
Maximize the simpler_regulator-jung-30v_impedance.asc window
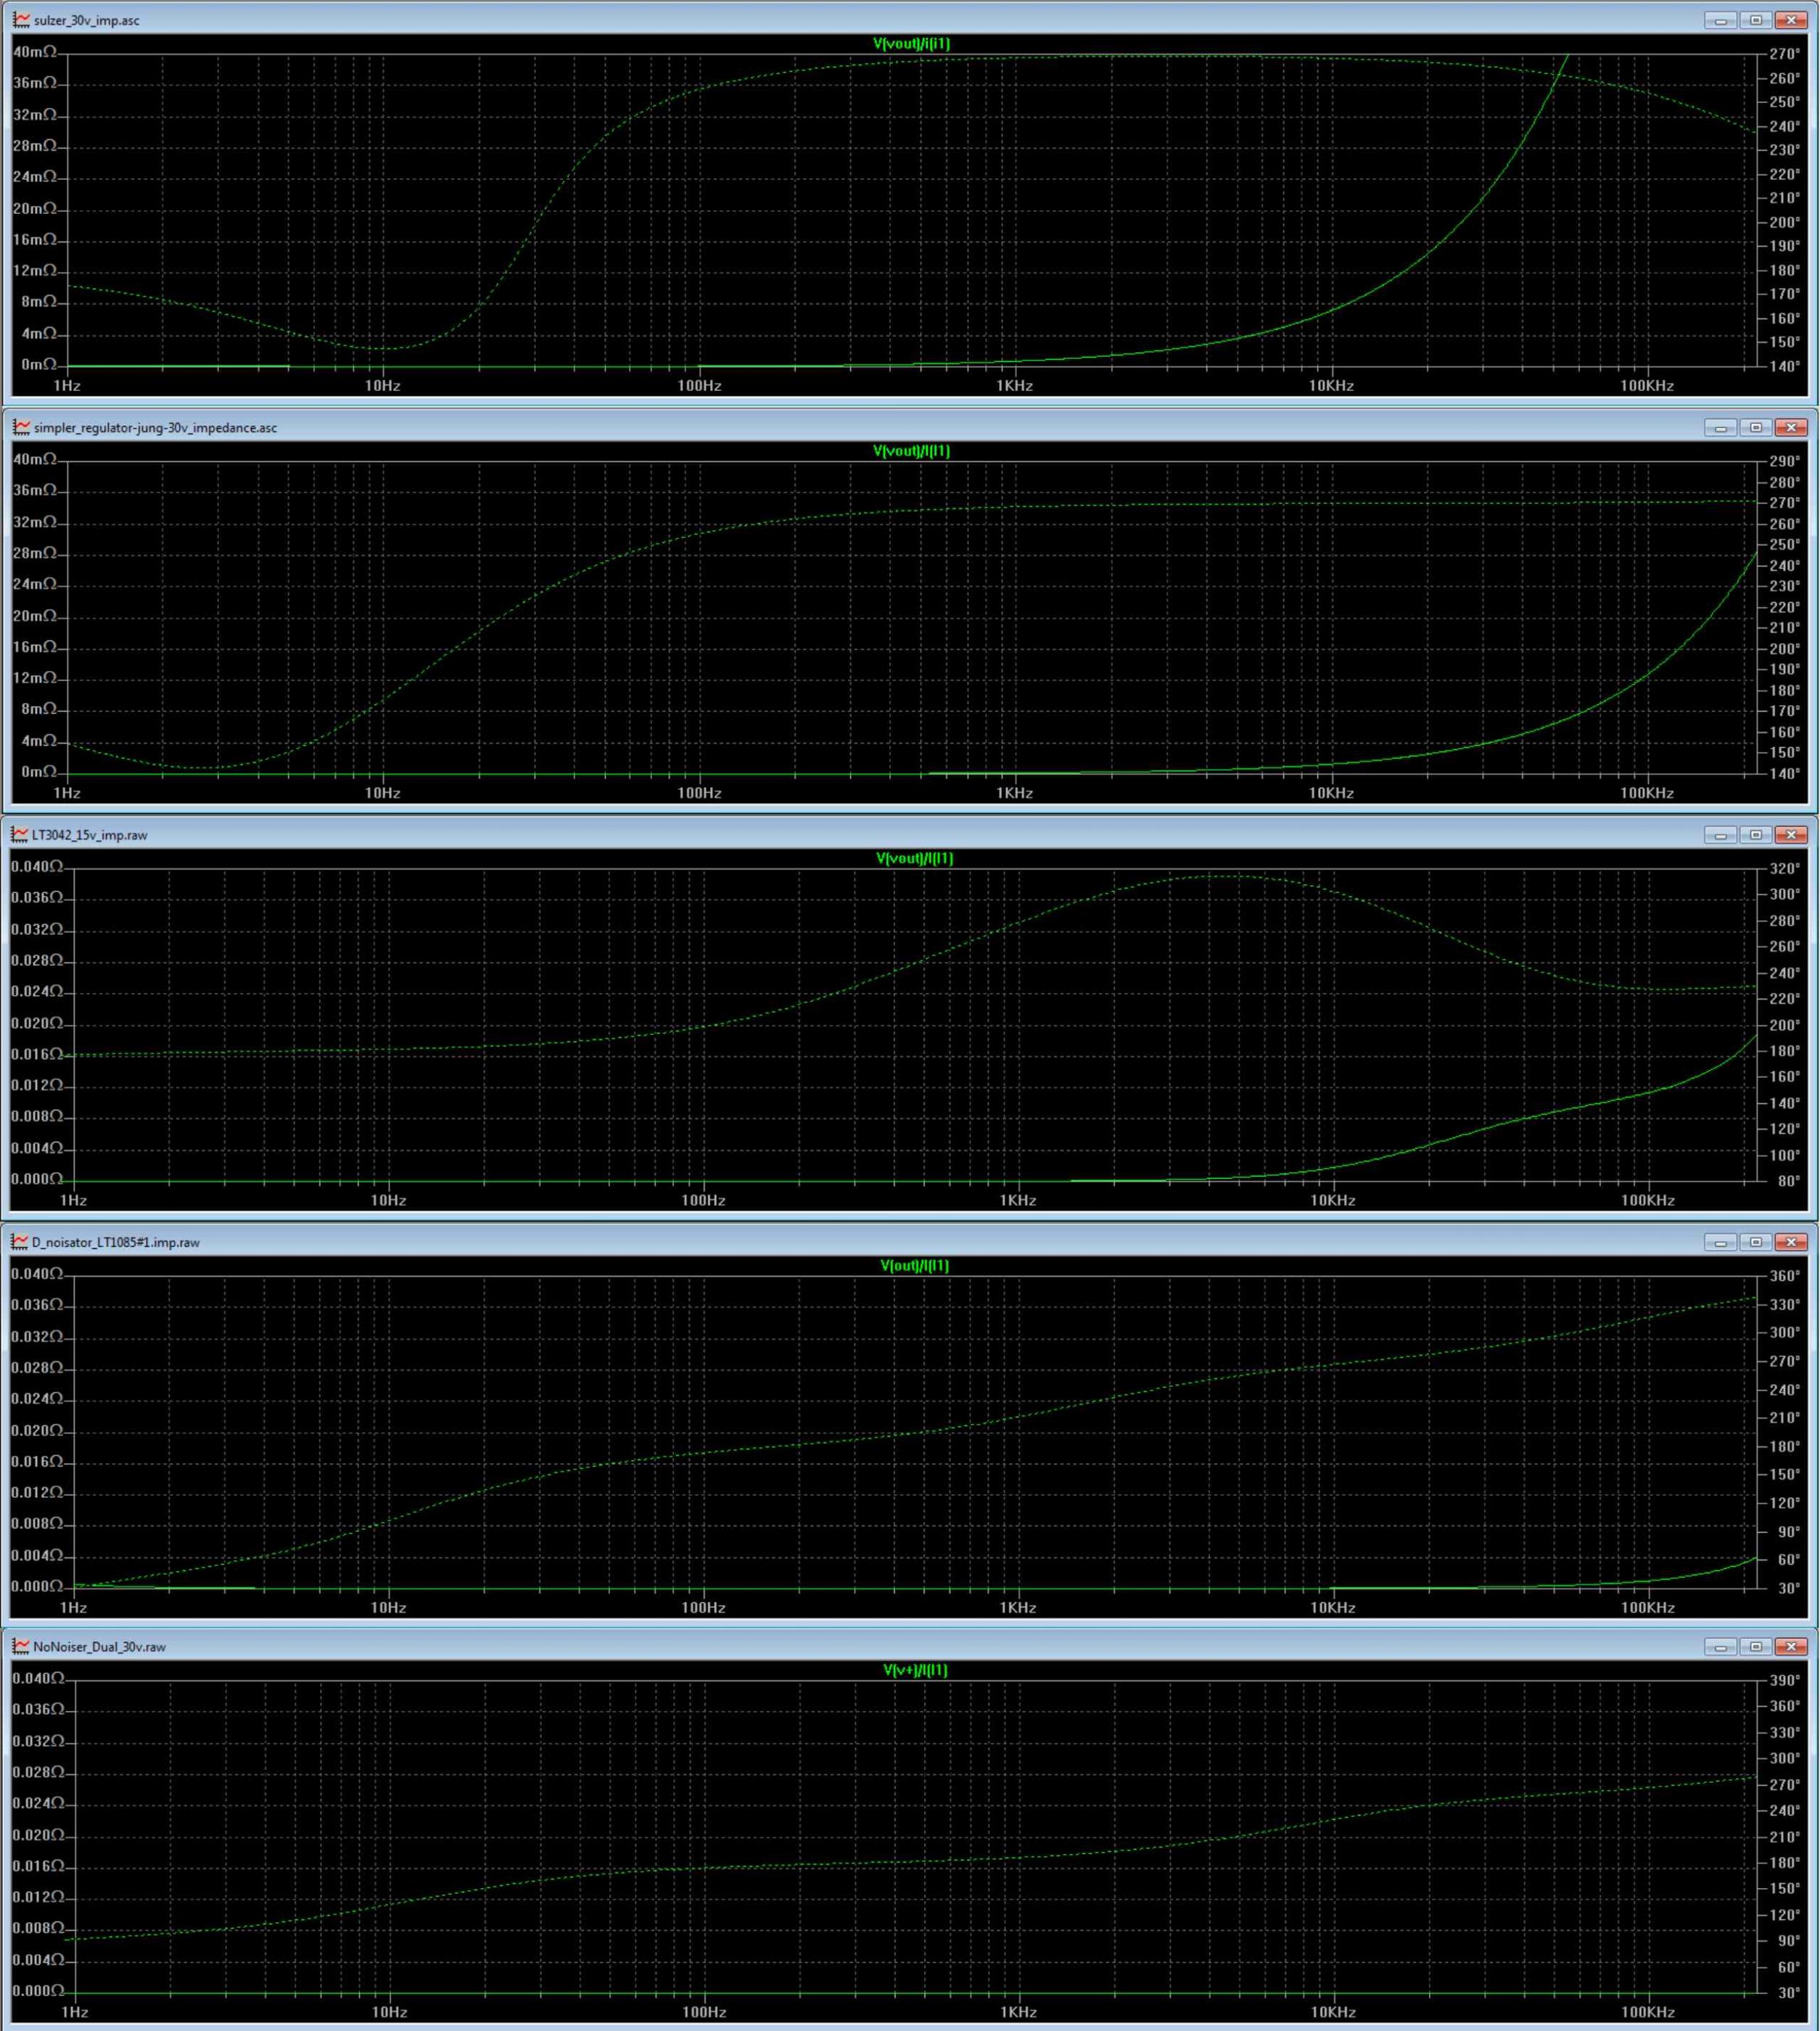(1755, 427)
